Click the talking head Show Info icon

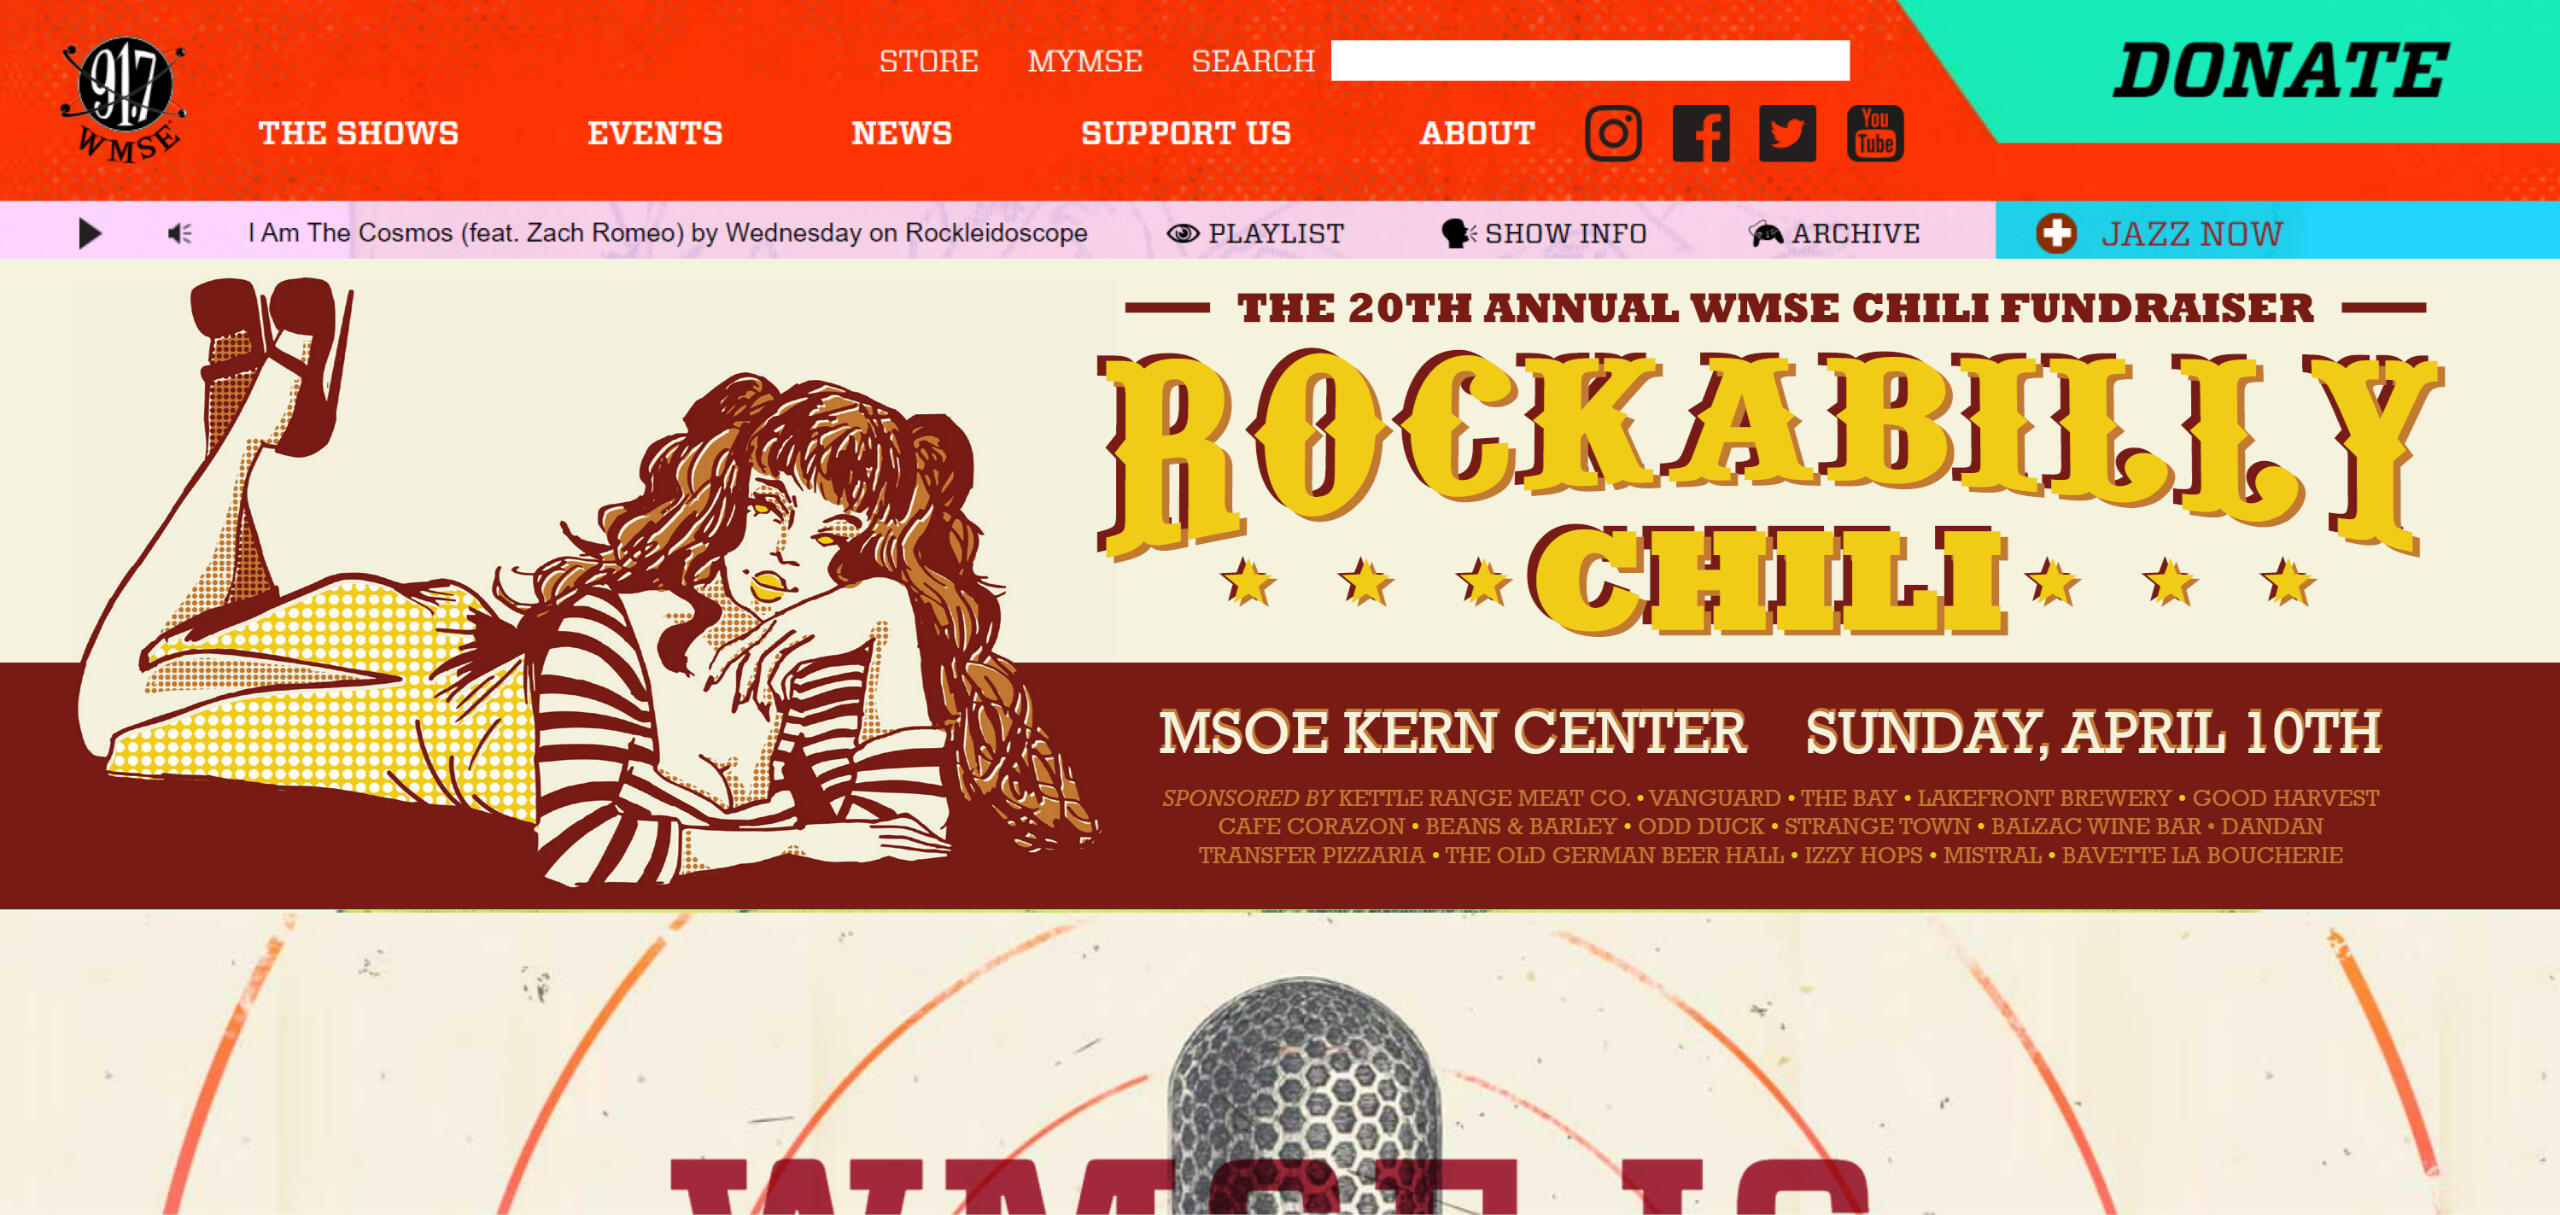click(1458, 233)
